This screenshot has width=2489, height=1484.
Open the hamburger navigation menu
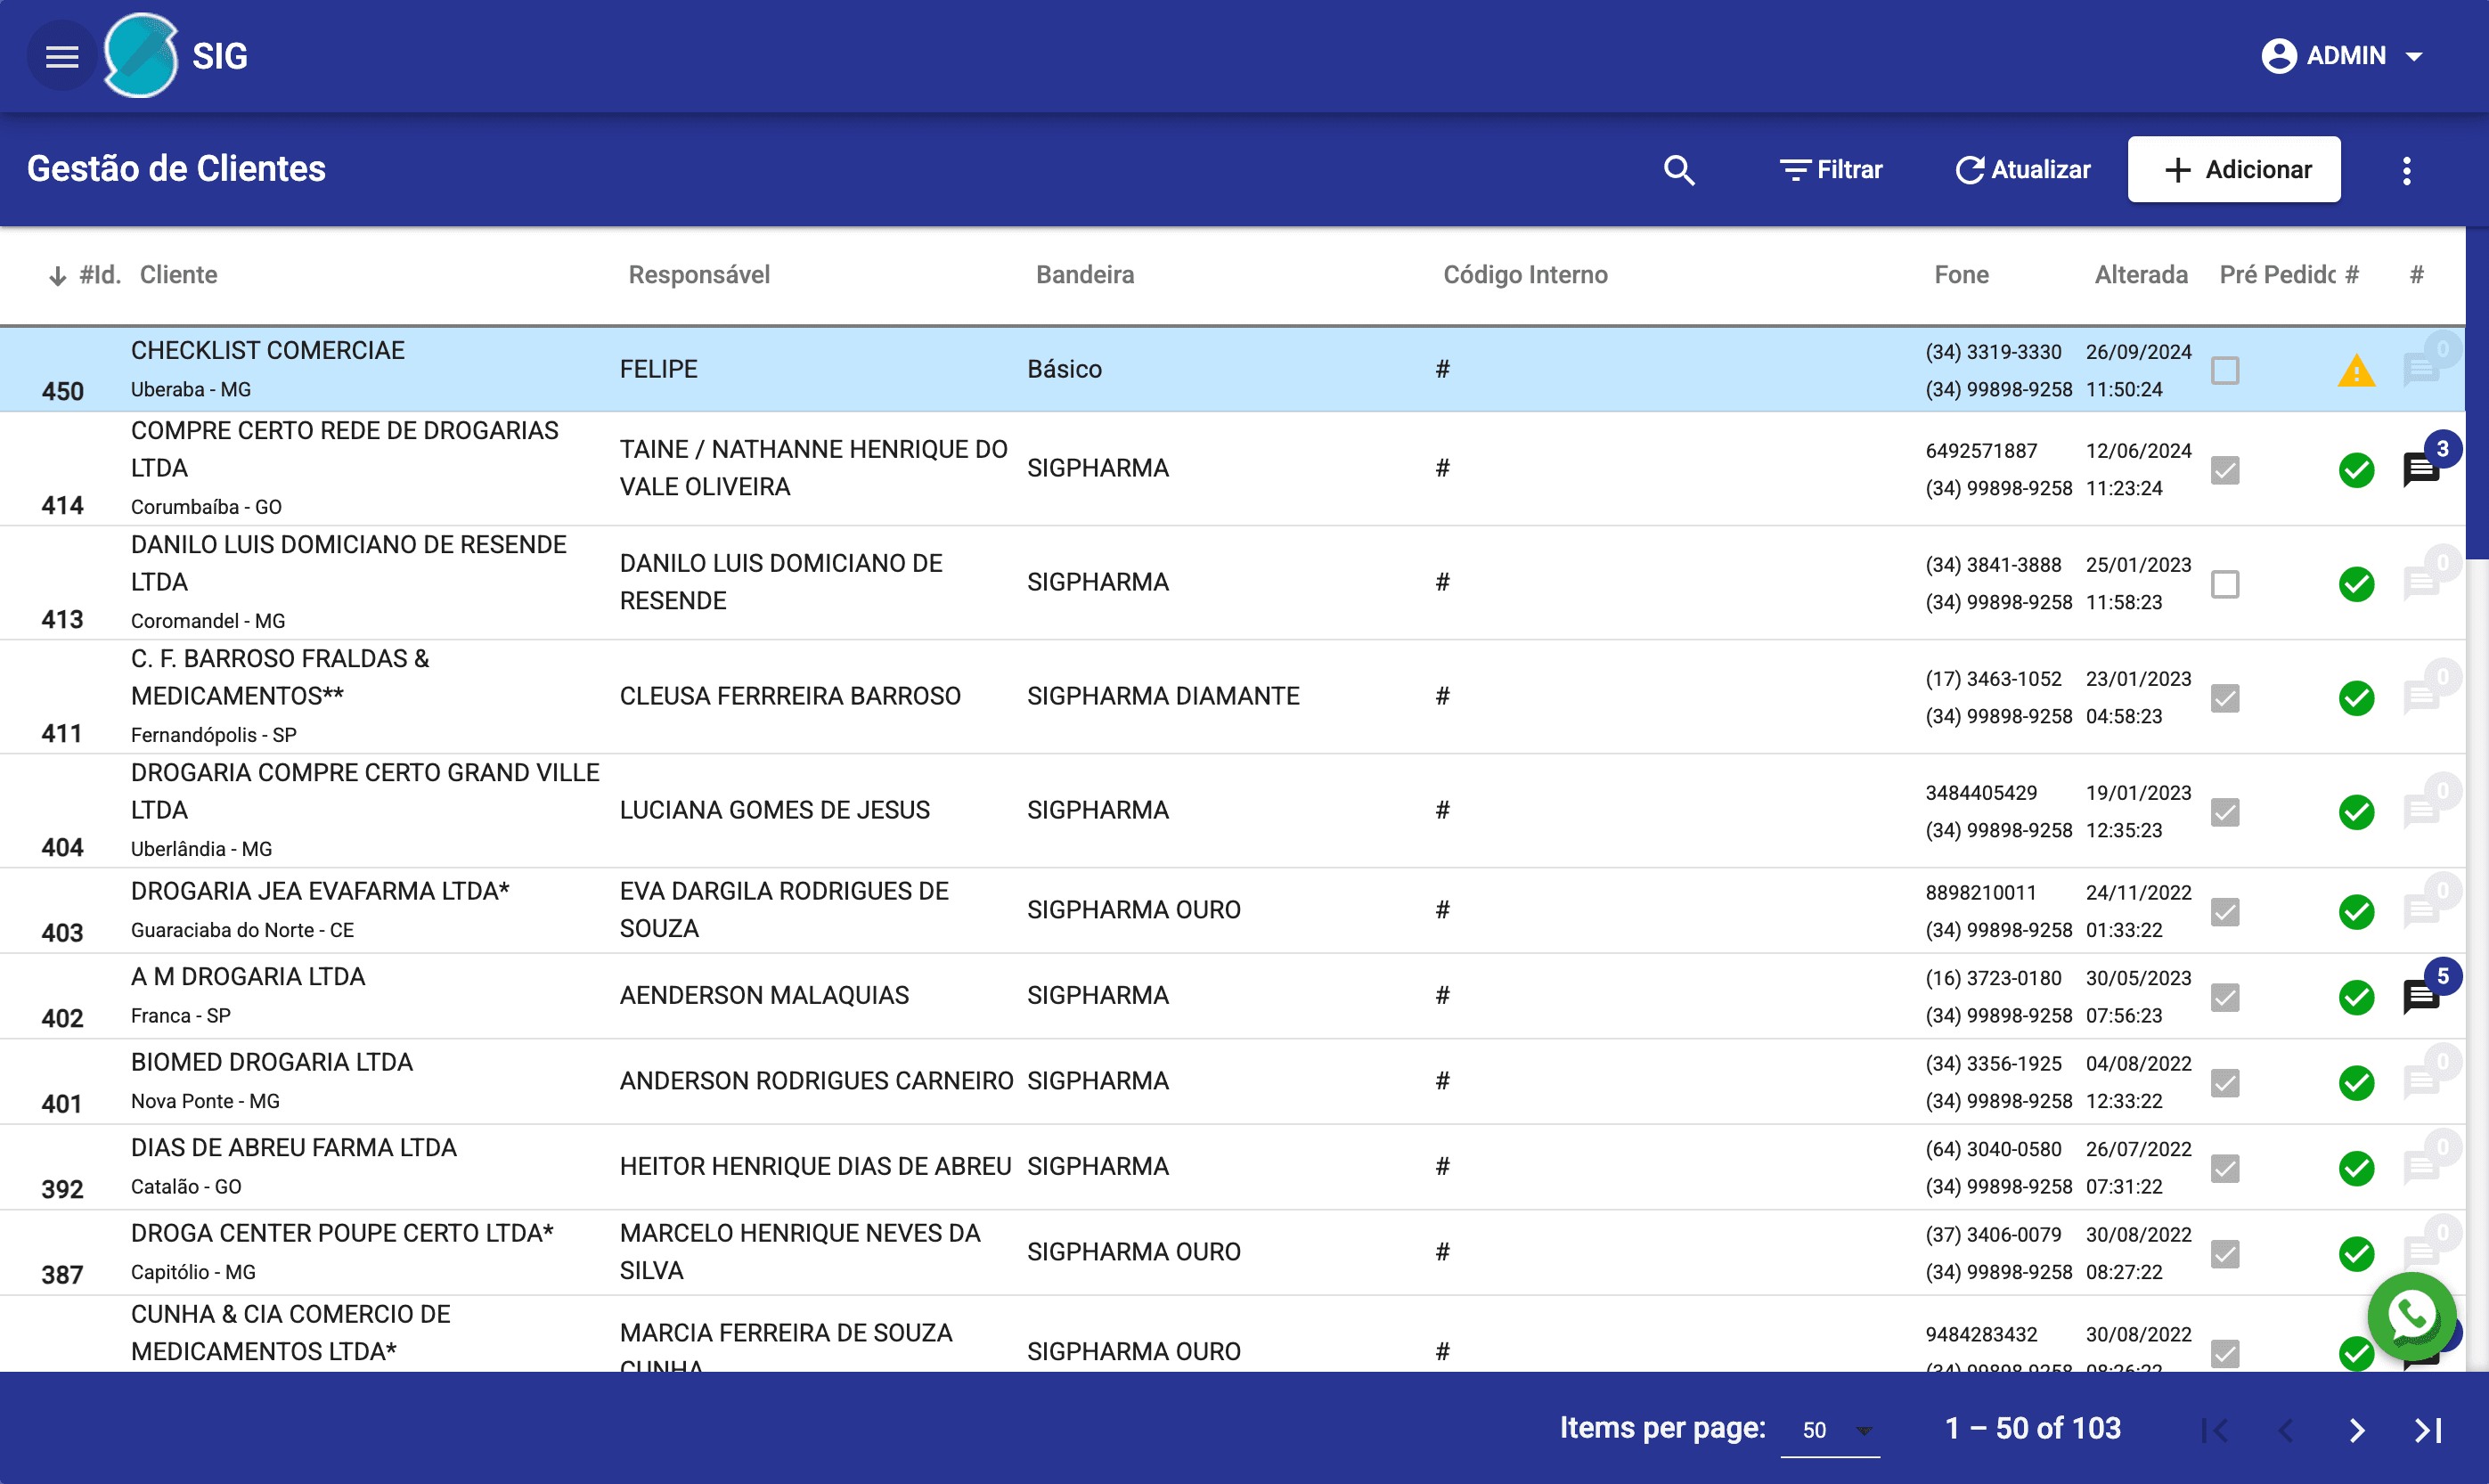pyautogui.click(x=62, y=57)
